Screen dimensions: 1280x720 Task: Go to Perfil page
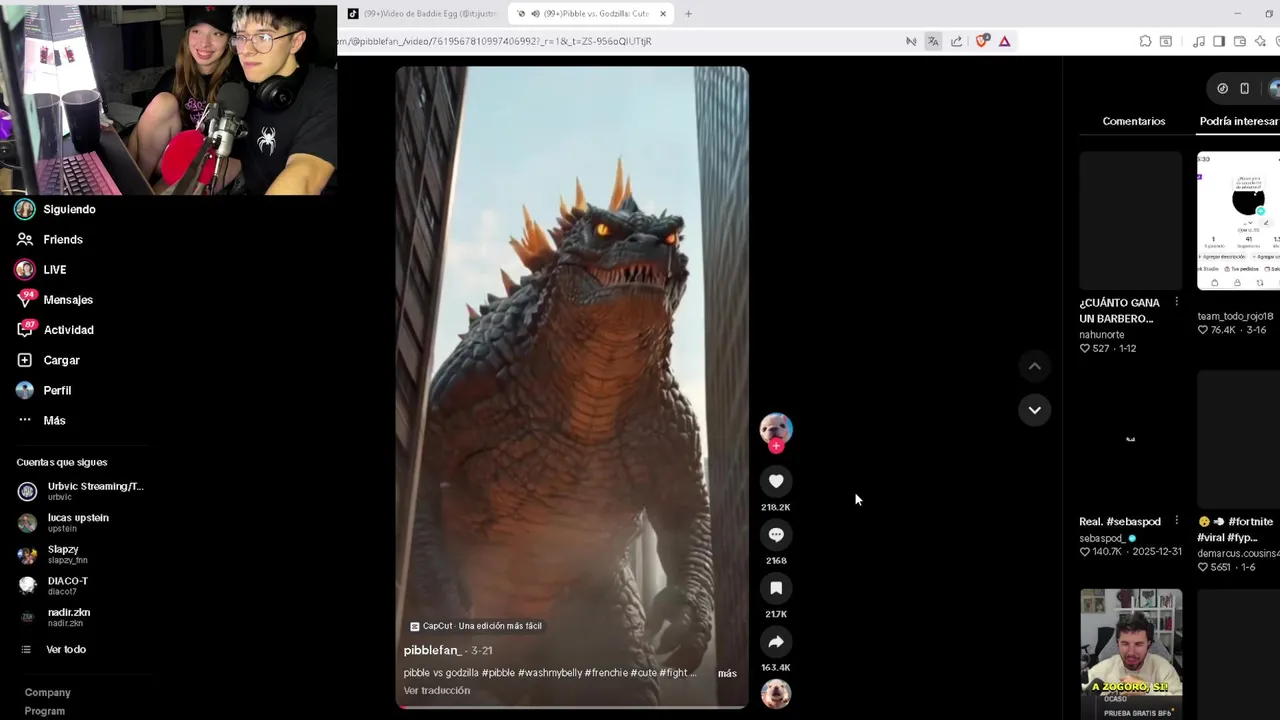click(x=44, y=390)
